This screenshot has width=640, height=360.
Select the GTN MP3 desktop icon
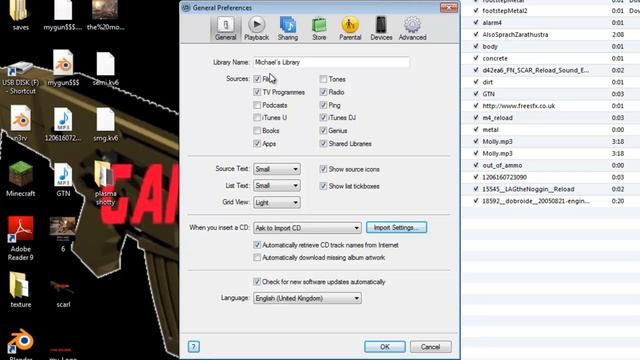tap(63, 180)
